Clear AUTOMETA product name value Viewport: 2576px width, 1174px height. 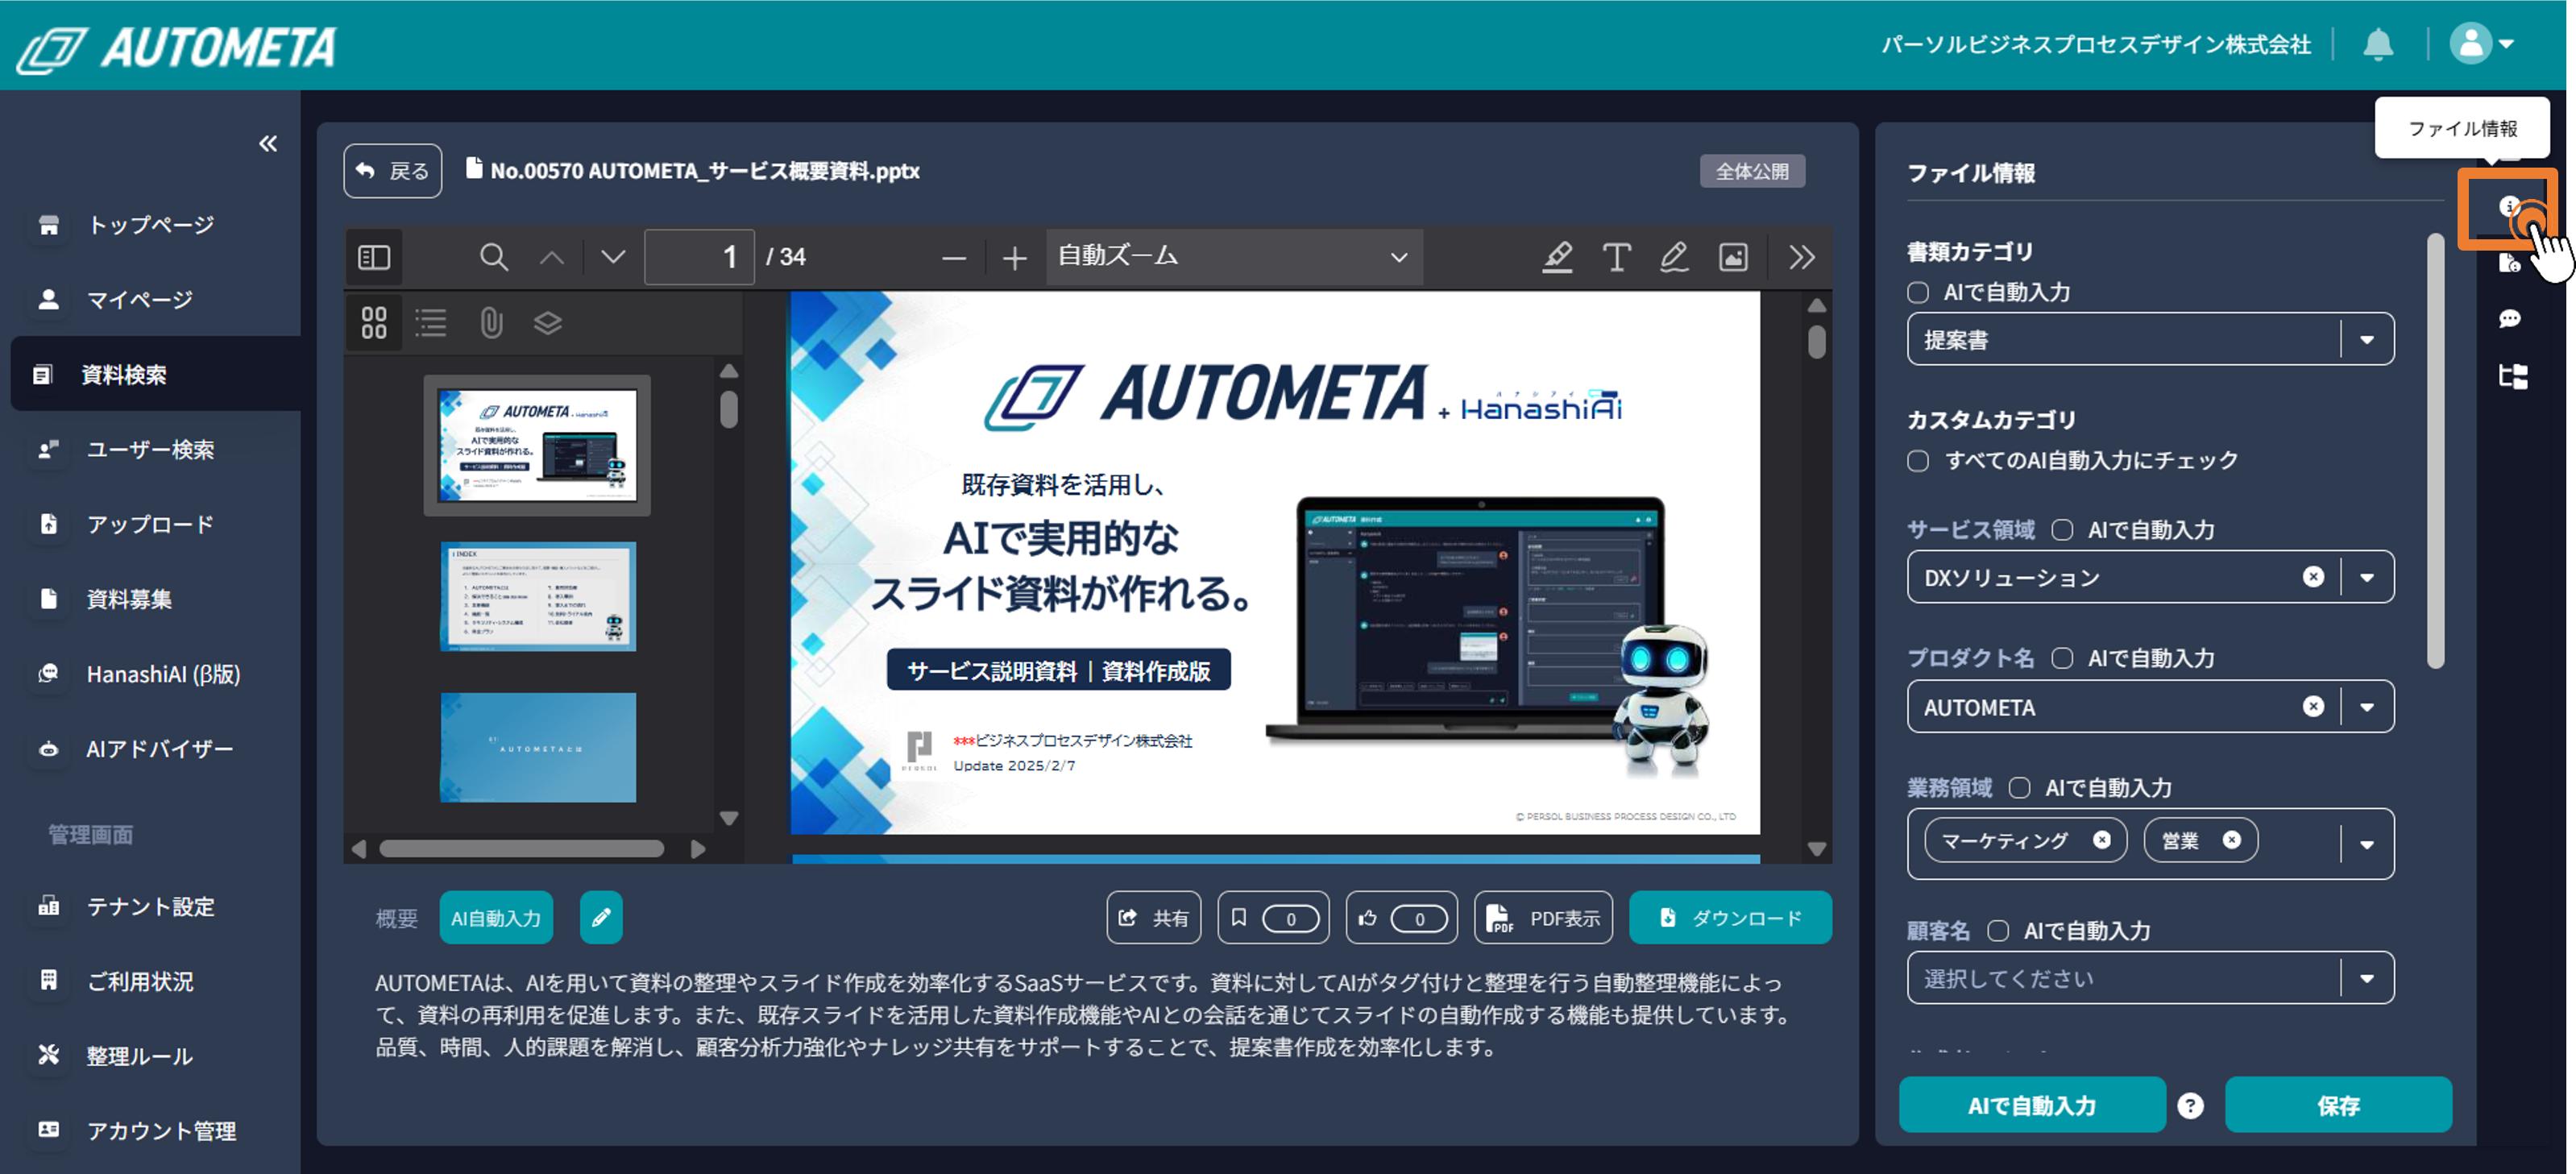(x=2313, y=707)
